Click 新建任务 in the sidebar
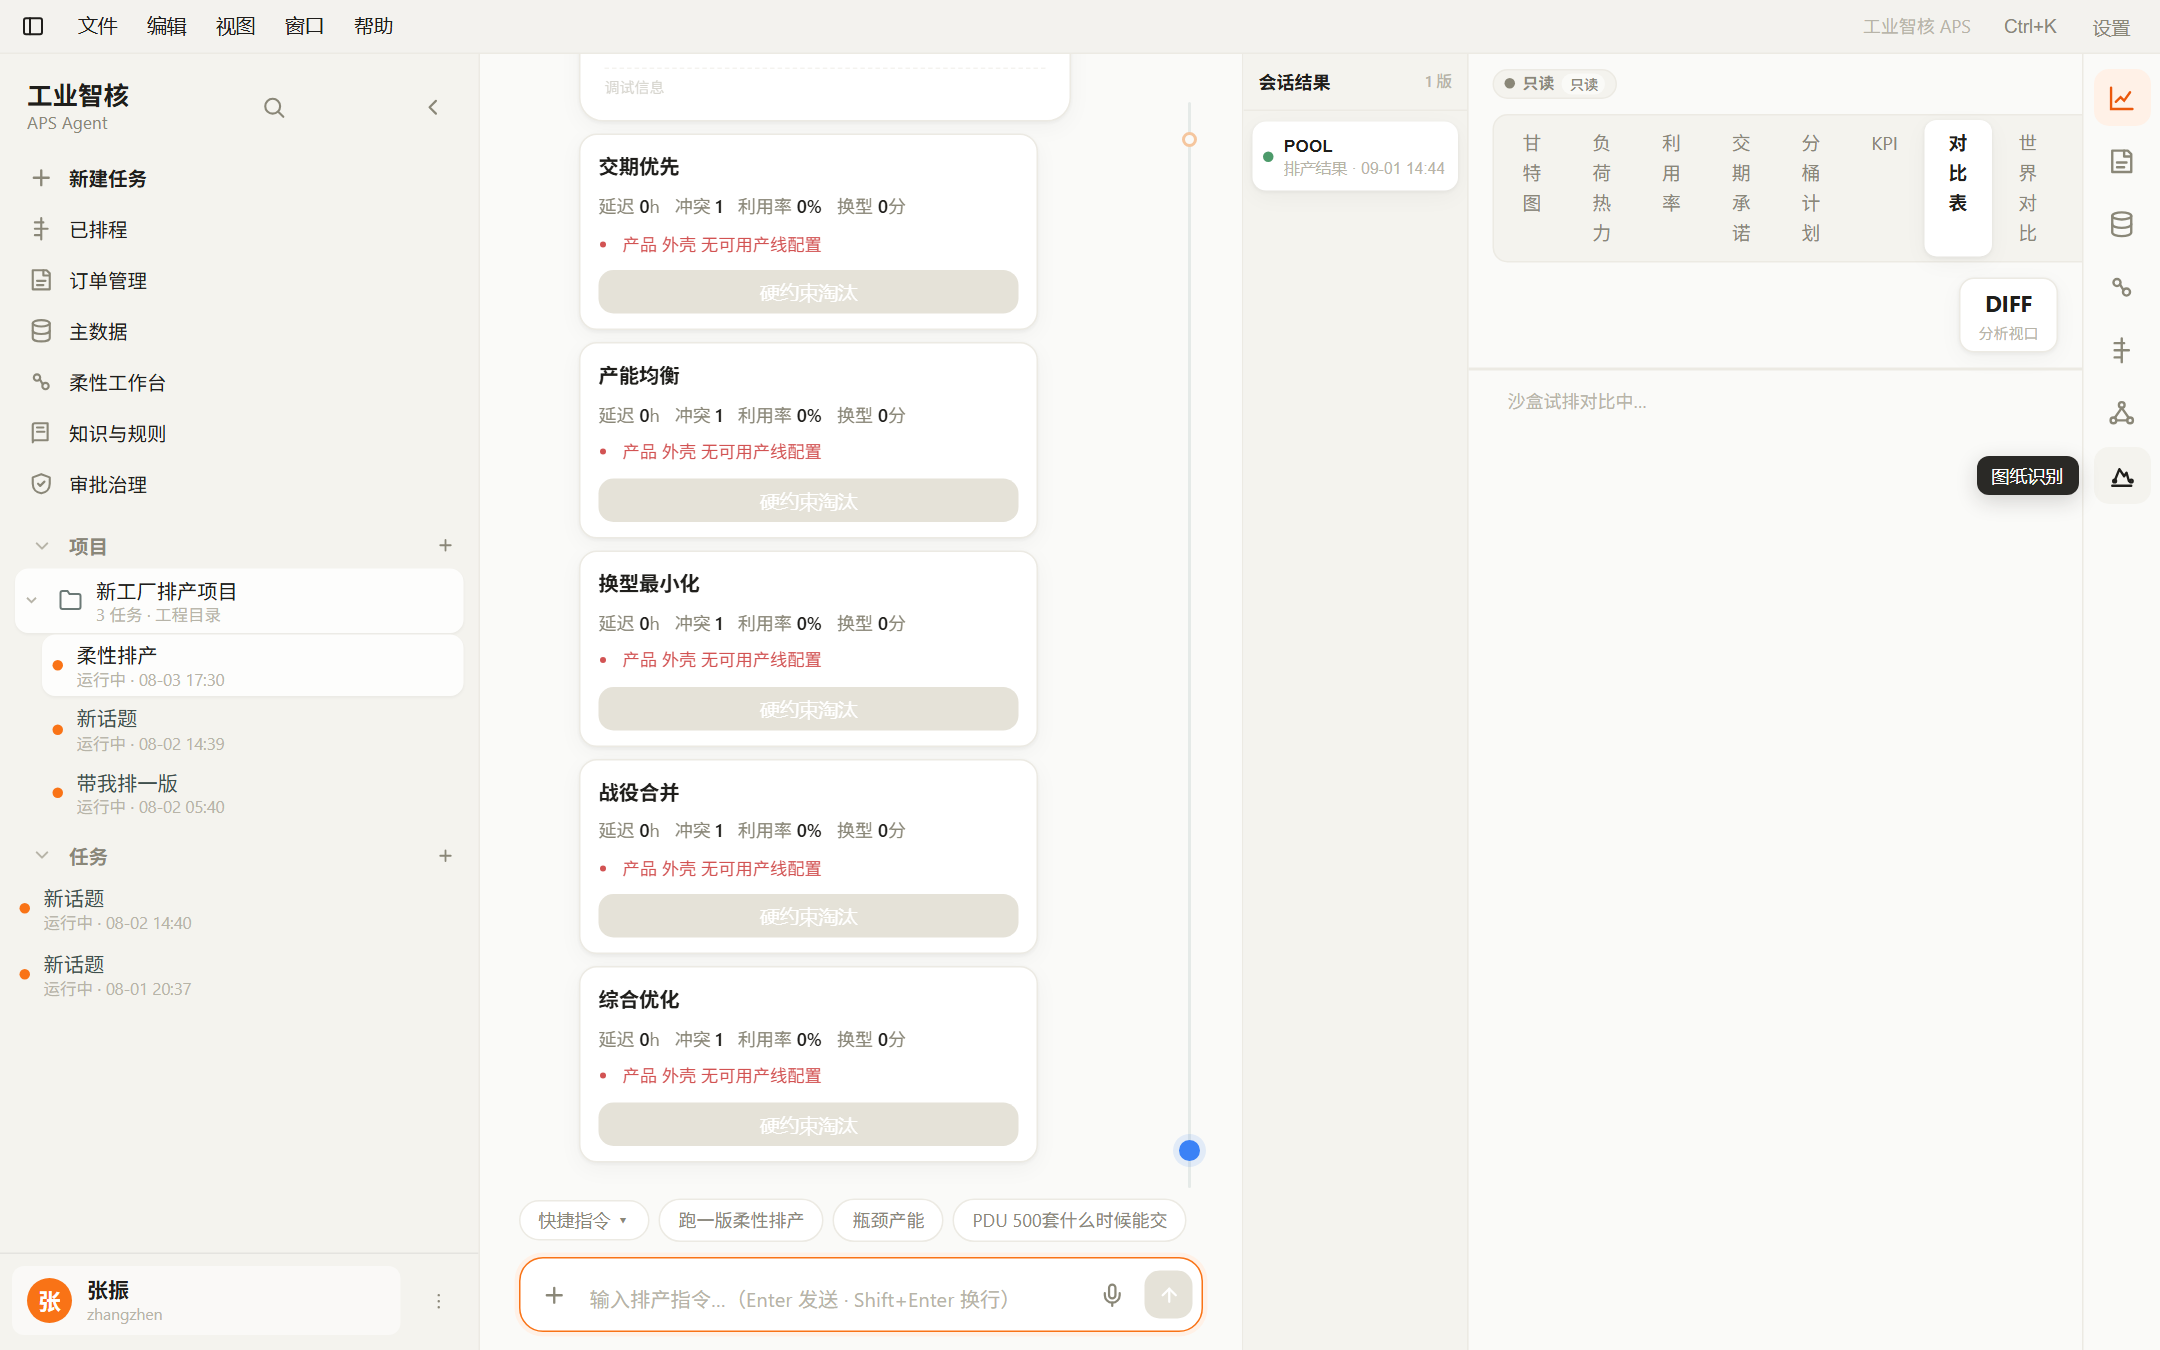The width and height of the screenshot is (2160, 1350). 108,178
